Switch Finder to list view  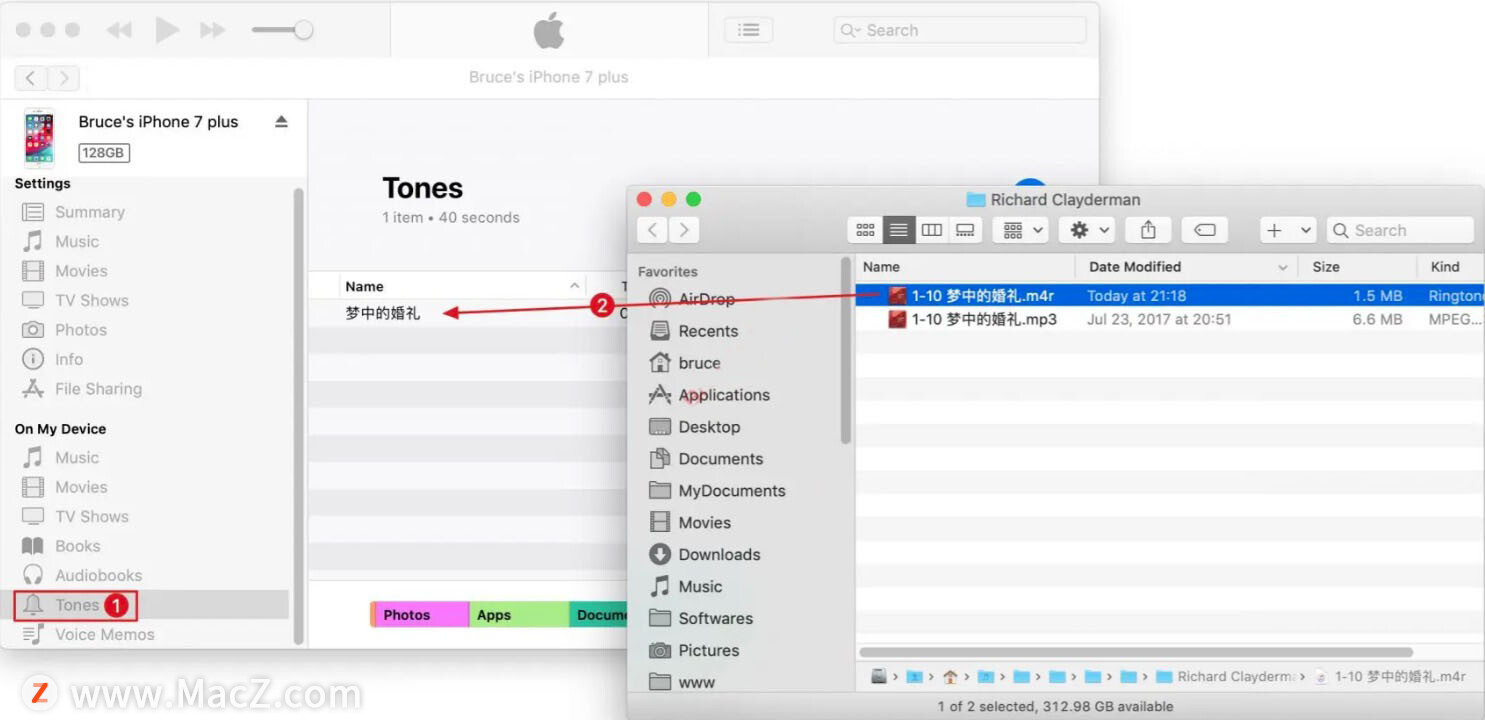(898, 230)
